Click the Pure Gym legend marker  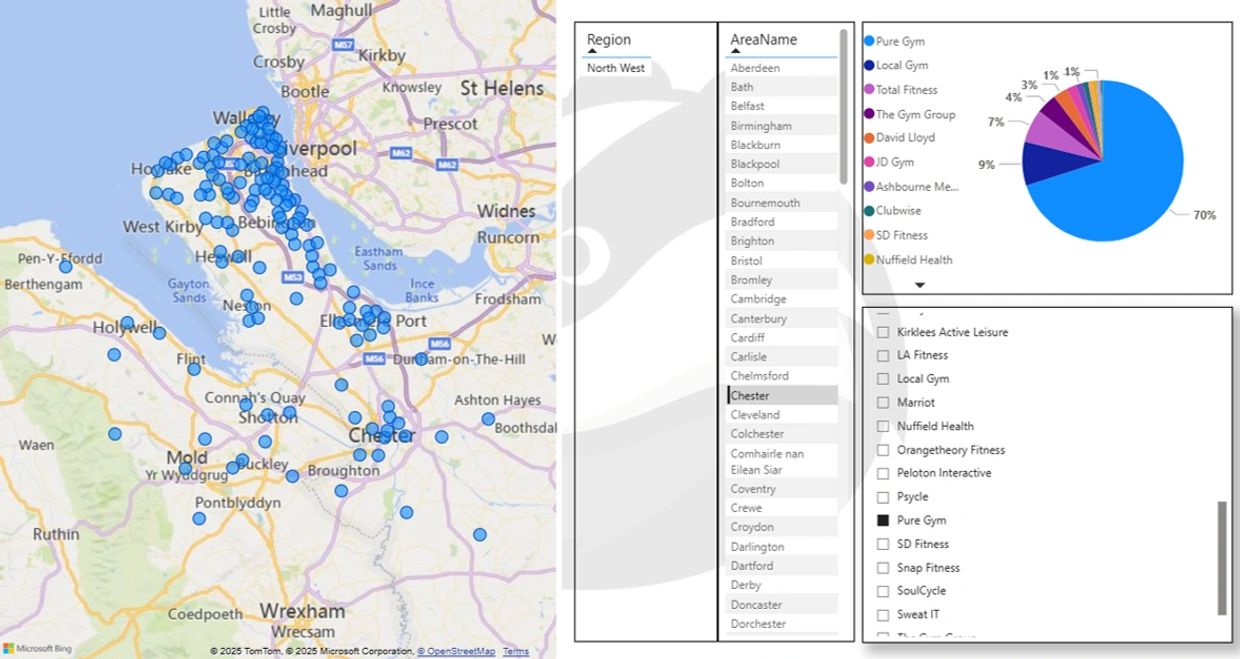pos(869,42)
